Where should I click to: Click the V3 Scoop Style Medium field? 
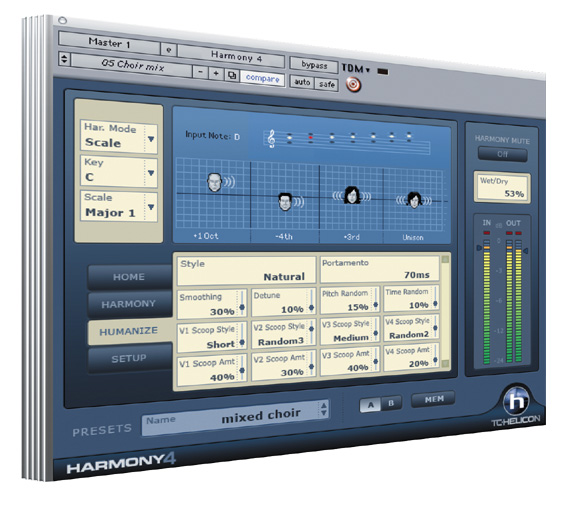(x=349, y=330)
